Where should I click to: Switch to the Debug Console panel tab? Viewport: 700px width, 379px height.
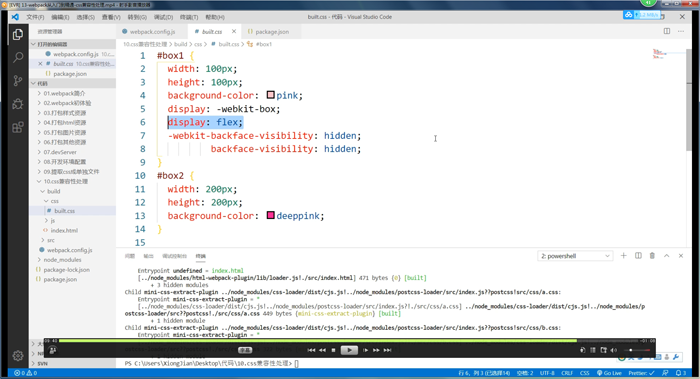(x=175, y=256)
